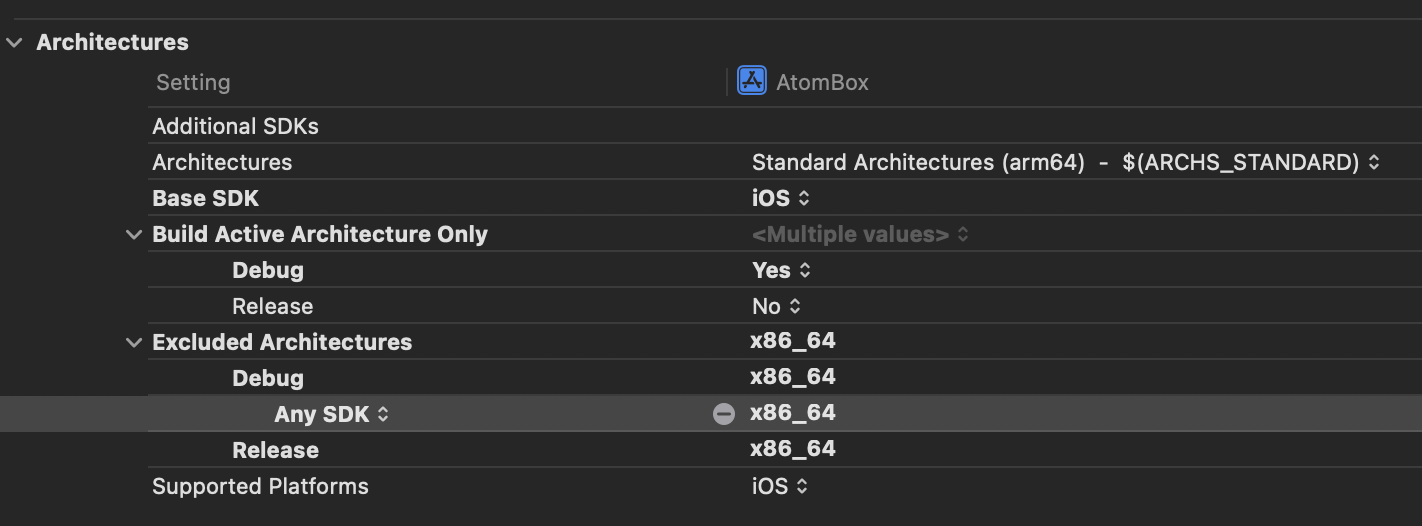1422x526 pixels.
Task: Collapse the Excluded Architectures row
Action: coord(134,343)
